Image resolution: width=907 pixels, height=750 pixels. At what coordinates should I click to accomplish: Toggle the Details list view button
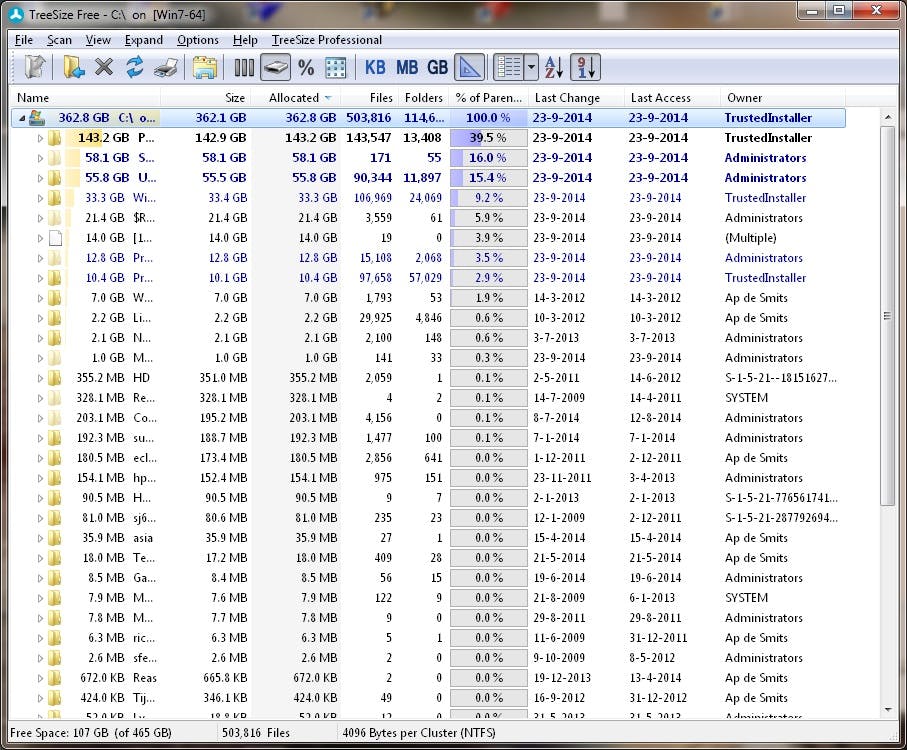coord(509,67)
